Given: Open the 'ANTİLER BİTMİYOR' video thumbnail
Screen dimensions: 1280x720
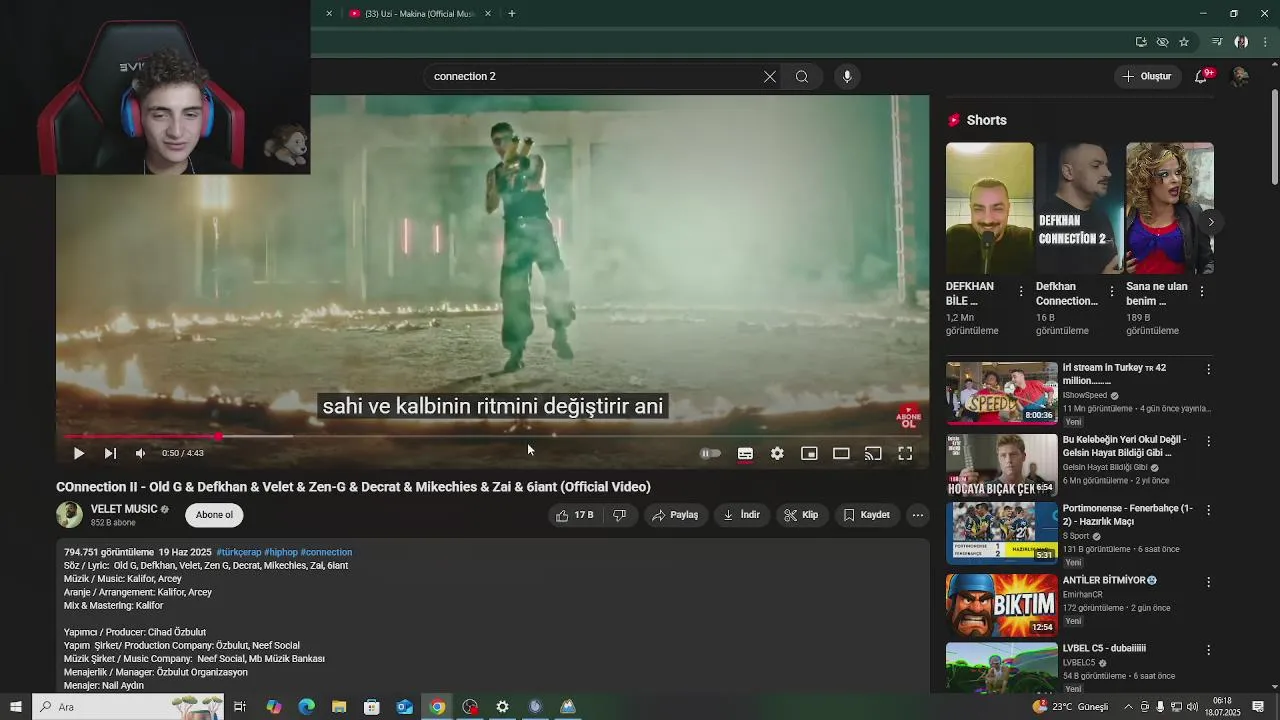Looking at the screenshot, I should coord(1002,606).
